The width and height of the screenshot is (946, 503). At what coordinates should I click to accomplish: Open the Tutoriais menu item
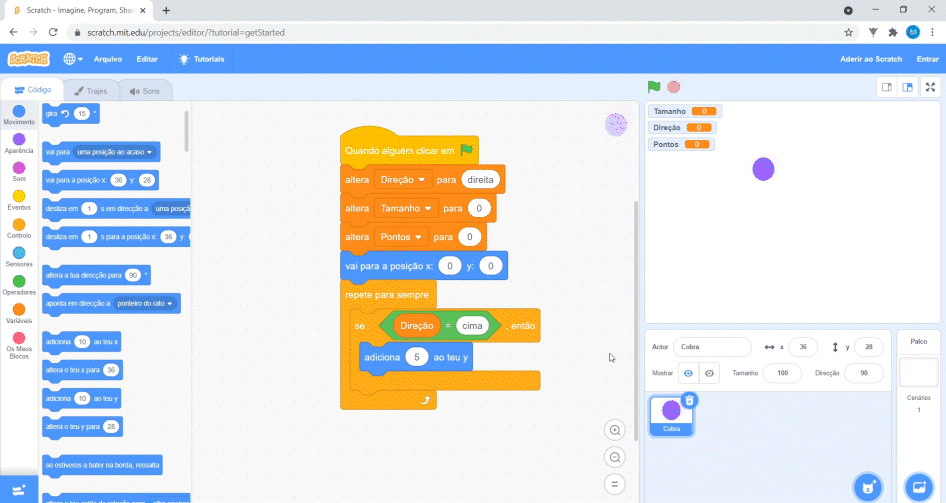tap(202, 59)
